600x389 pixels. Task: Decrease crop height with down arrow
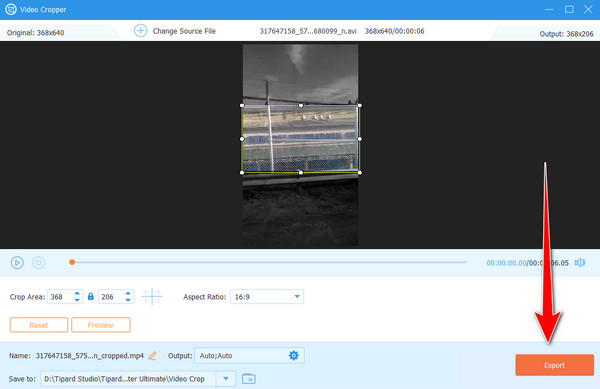tap(128, 300)
